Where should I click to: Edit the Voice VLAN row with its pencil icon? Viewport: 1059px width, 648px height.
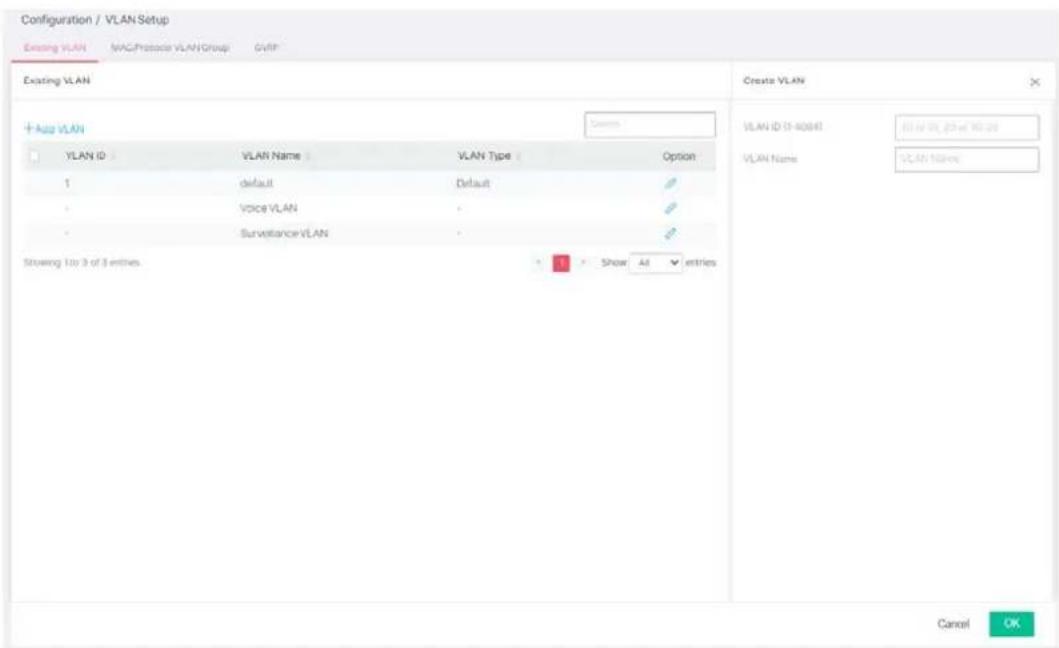coord(670,208)
